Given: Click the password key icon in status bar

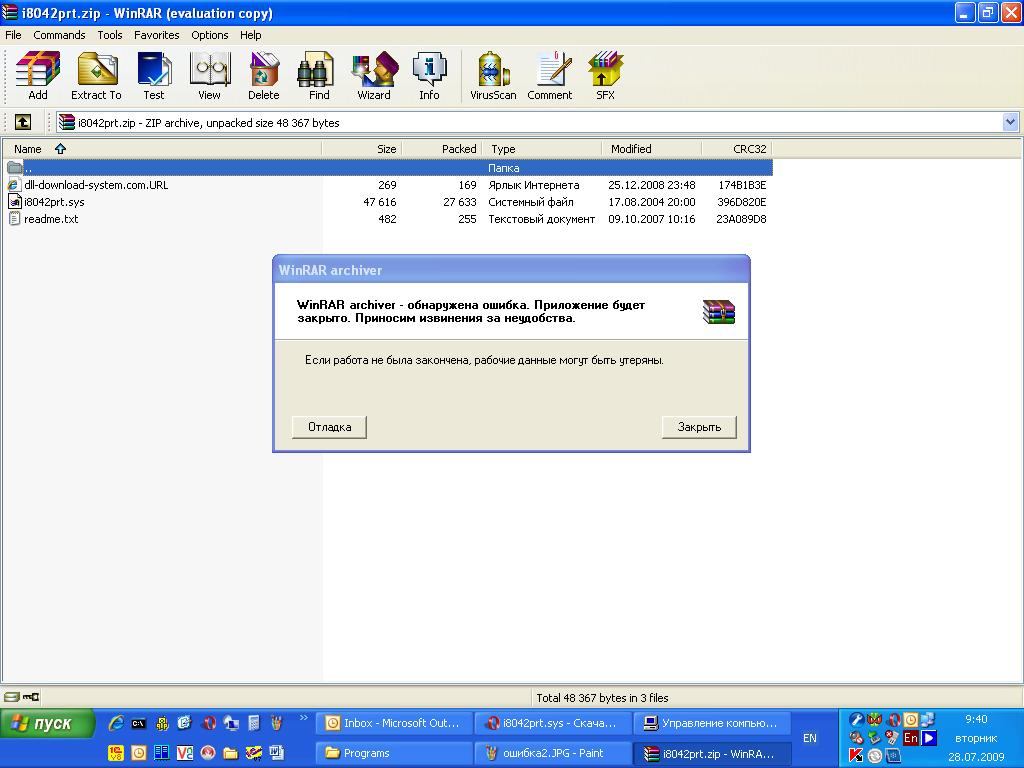Looking at the screenshot, I should coord(31,697).
